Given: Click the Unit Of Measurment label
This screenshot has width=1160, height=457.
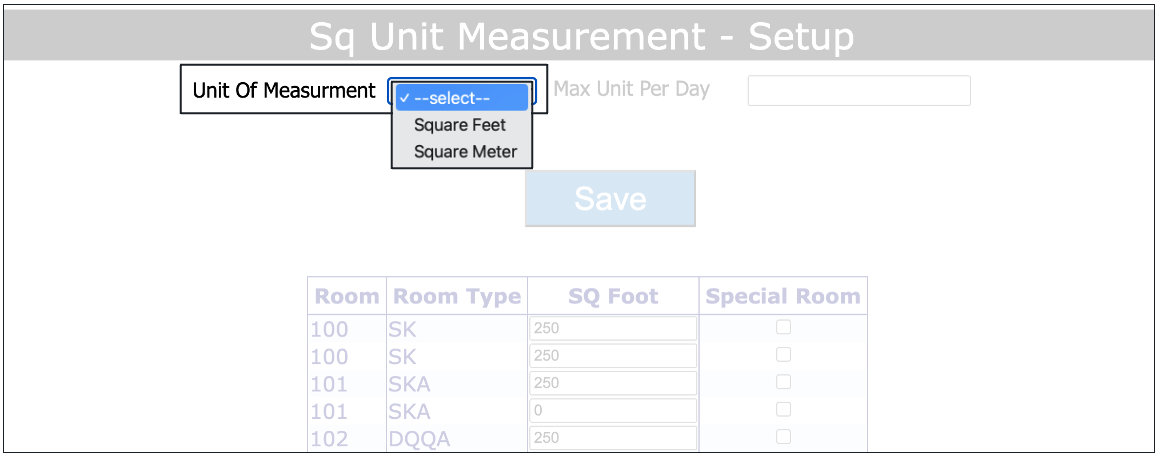Looking at the screenshot, I should (x=284, y=90).
